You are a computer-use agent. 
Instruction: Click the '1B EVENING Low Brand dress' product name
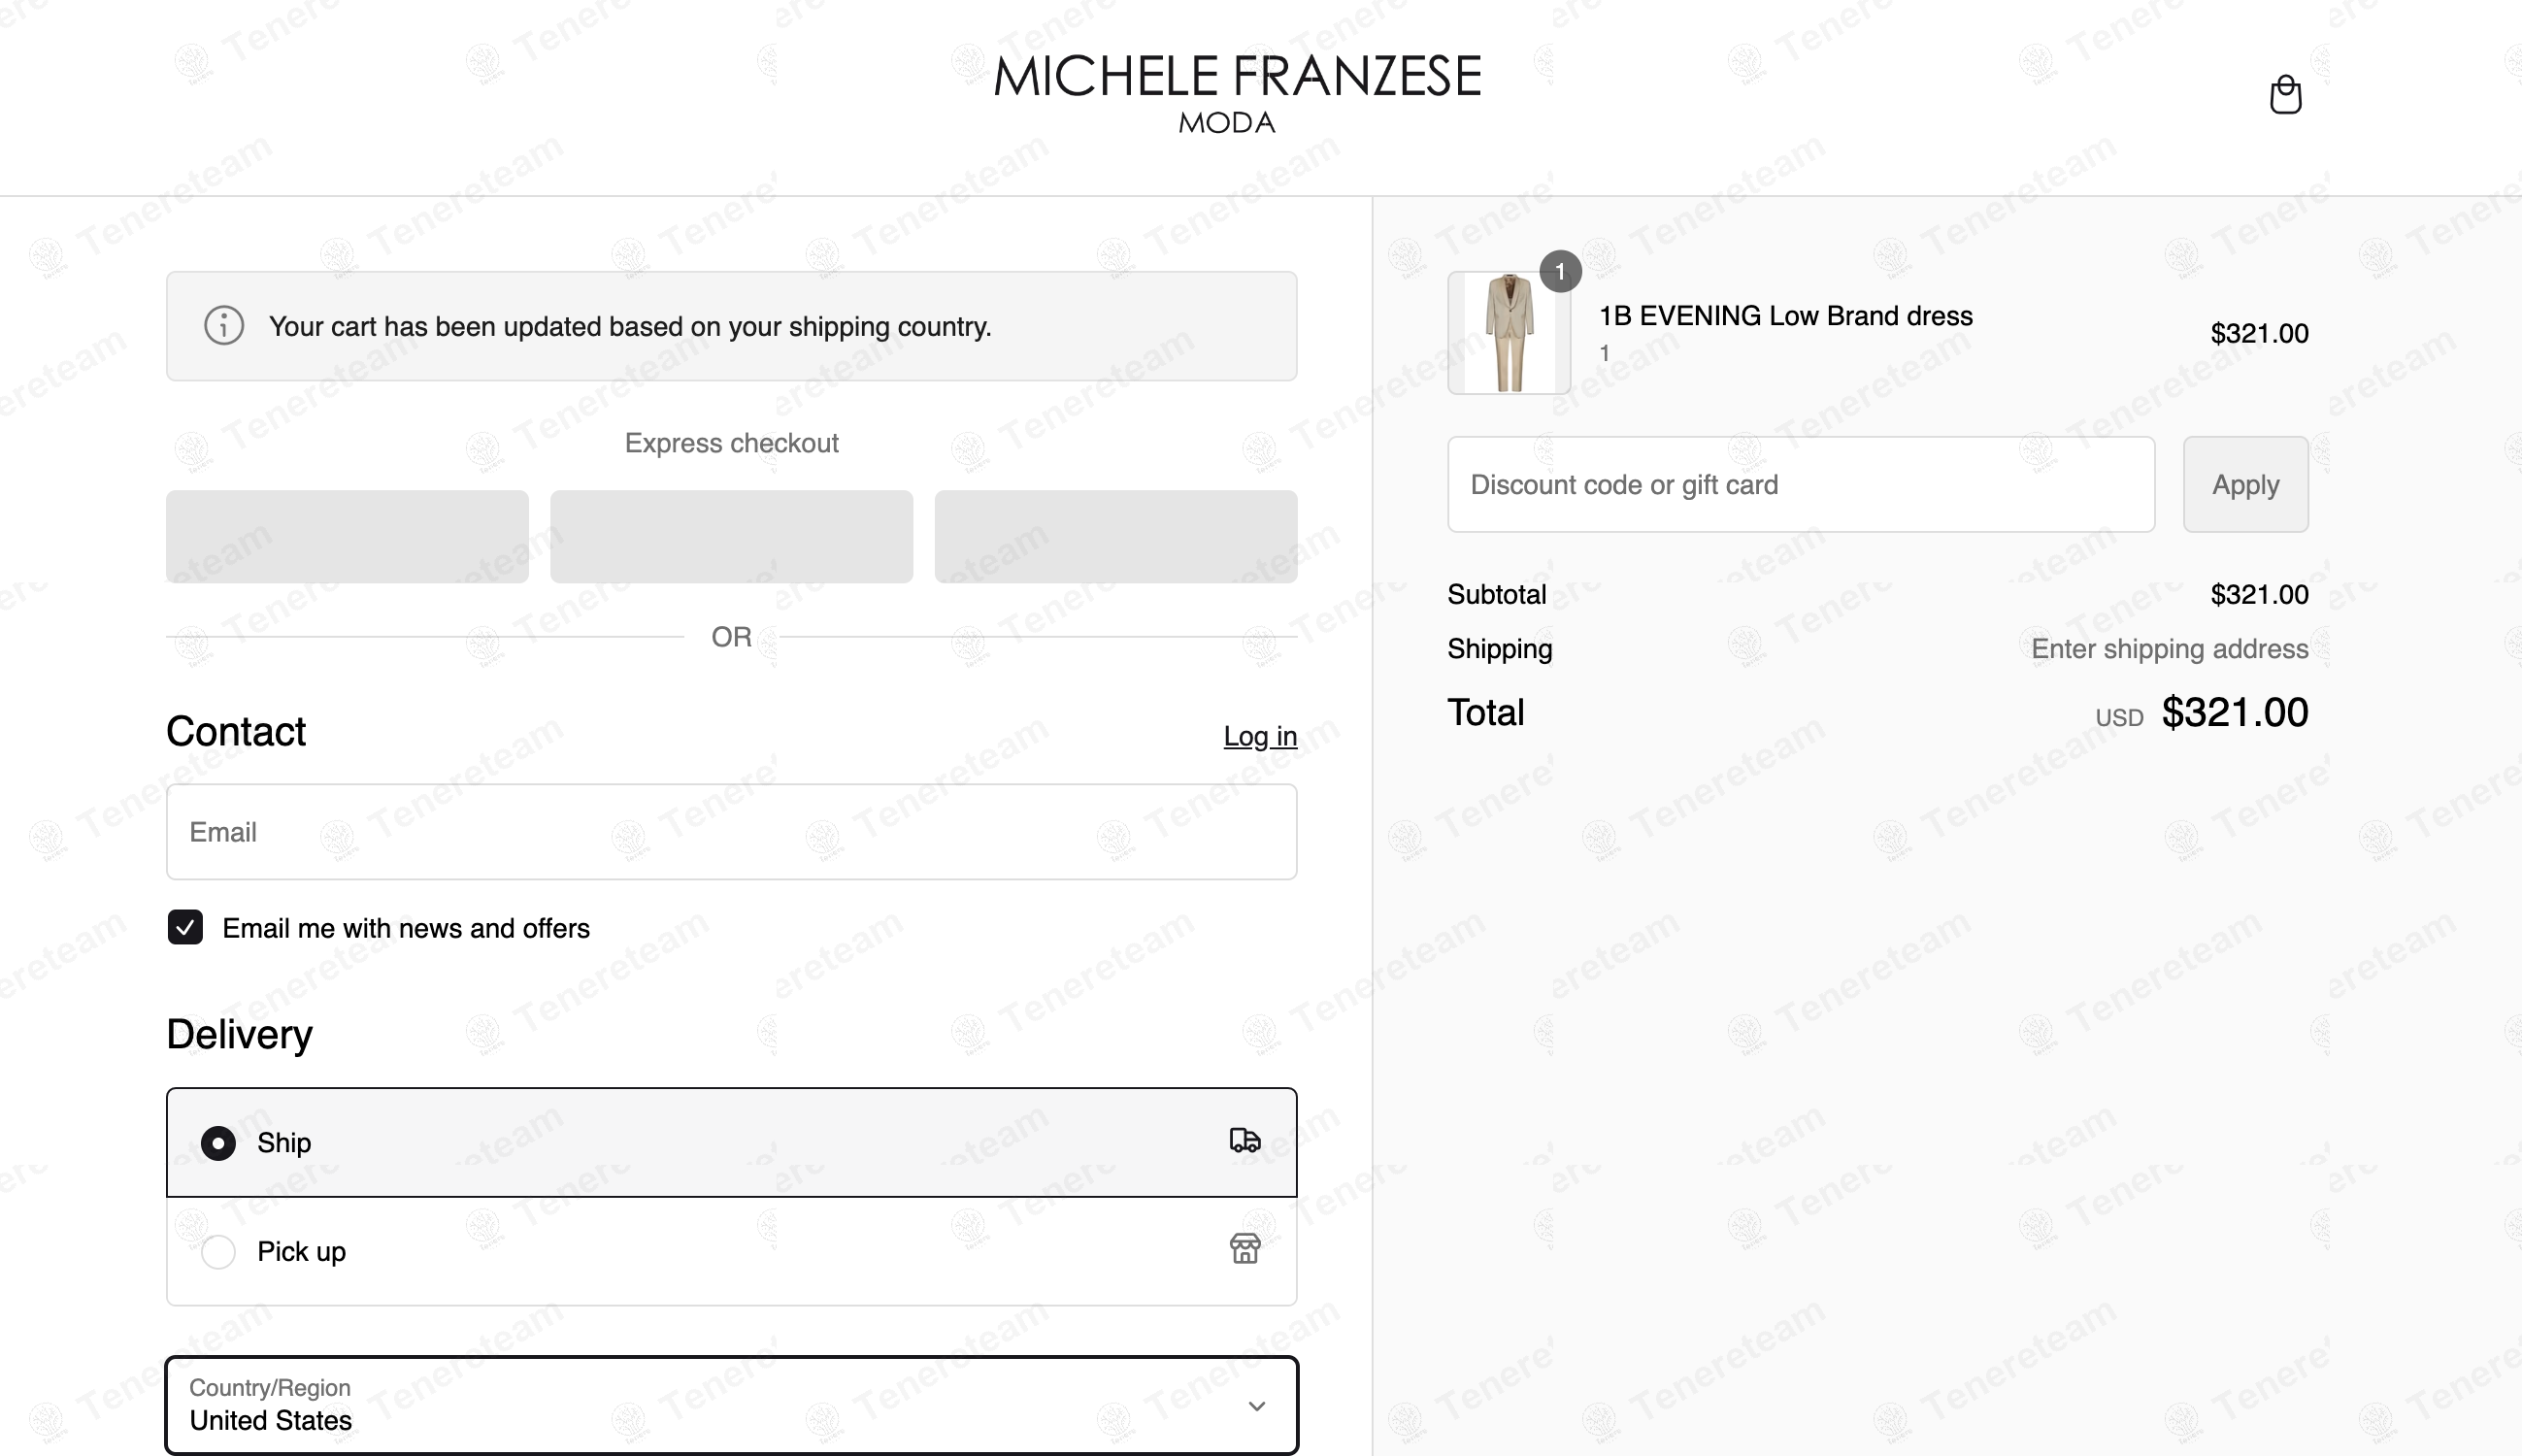1785,316
